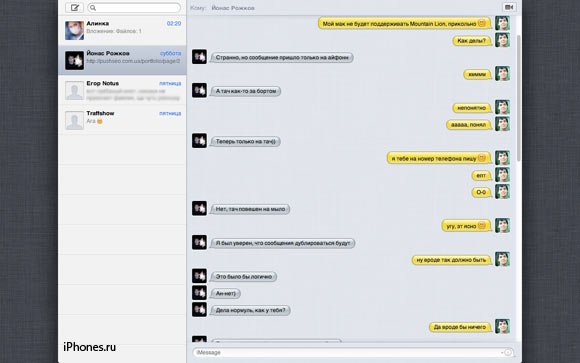Compose a new message

74,7
